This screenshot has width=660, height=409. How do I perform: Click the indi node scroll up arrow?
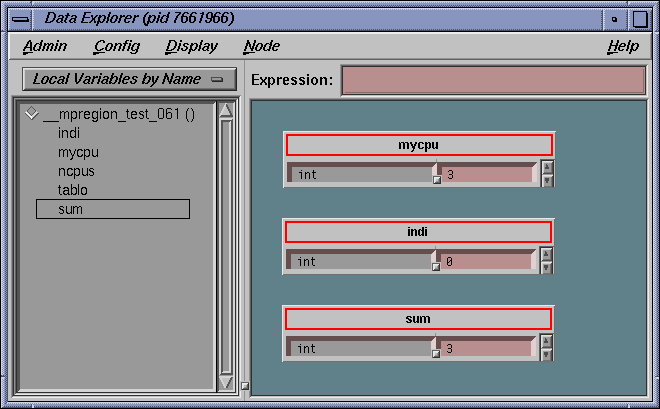[546, 254]
